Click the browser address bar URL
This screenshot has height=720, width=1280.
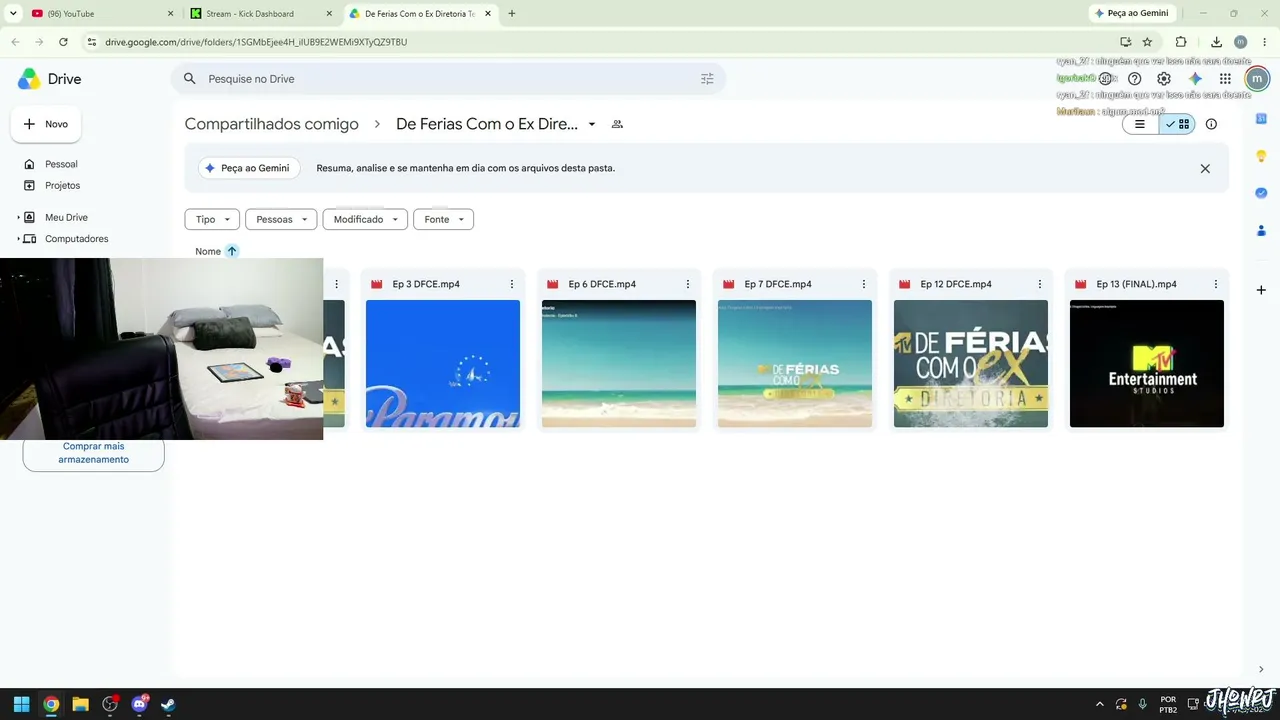256,42
